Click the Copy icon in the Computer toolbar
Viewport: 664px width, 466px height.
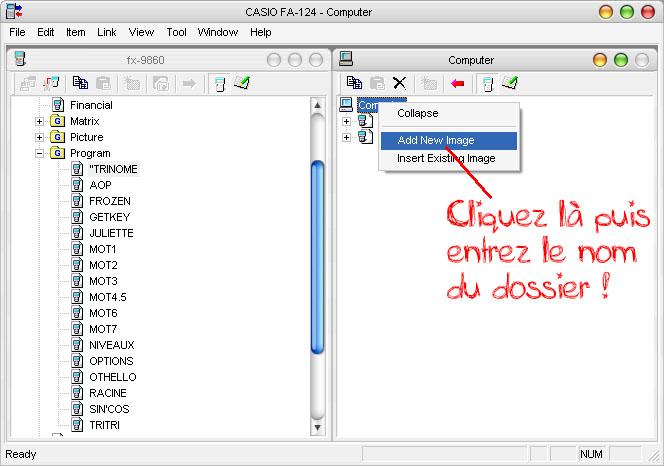coord(354,84)
